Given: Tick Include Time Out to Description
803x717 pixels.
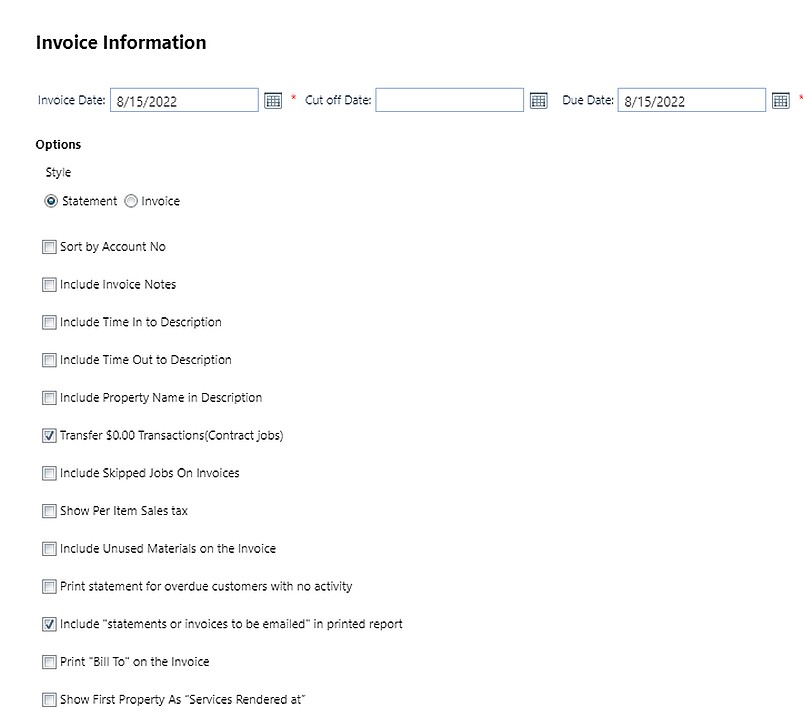Looking at the screenshot, I should tap(49, 361).
